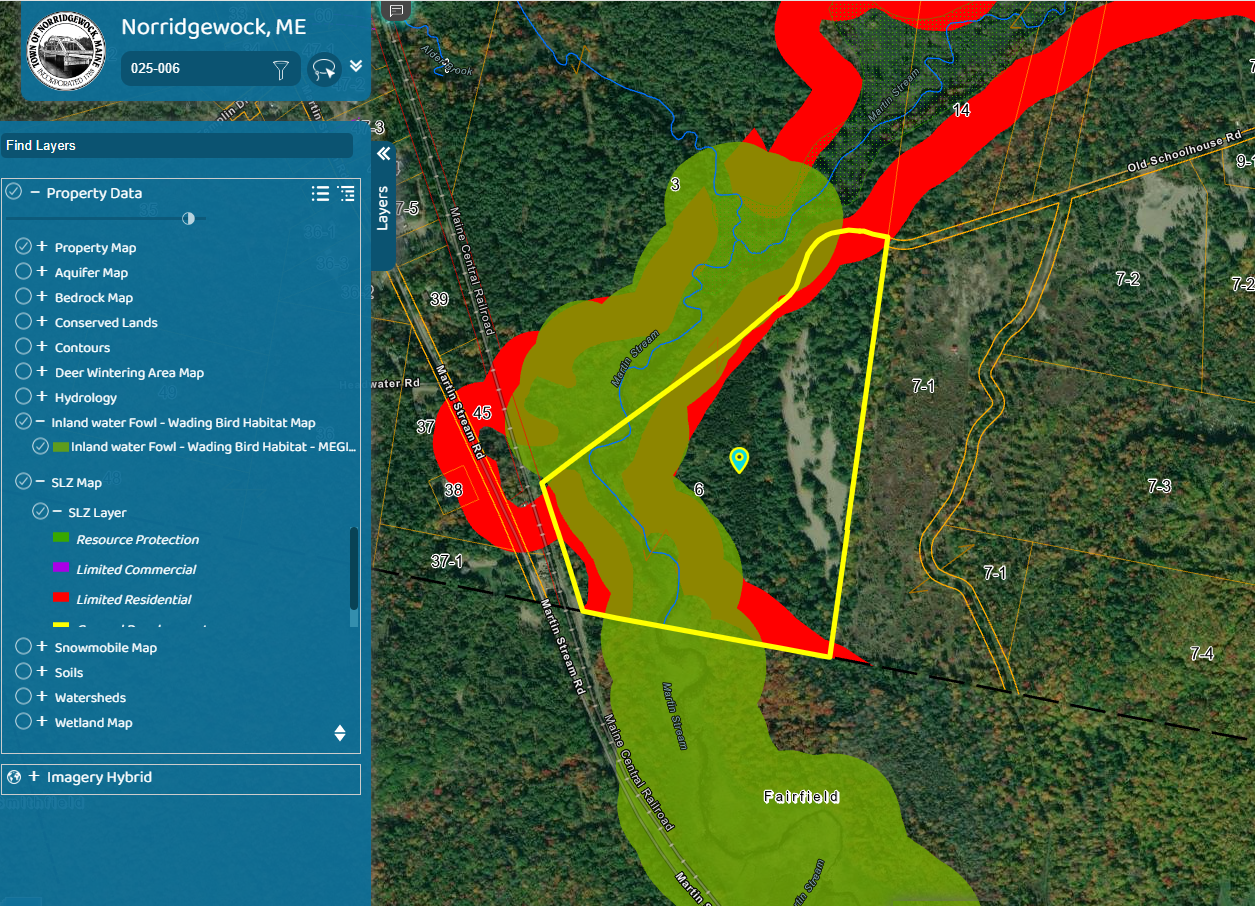The height and width of the screenshot is (906, 1255).
Task: Uncheck the SLZ Layer sublayer
Action: (40, 511)
